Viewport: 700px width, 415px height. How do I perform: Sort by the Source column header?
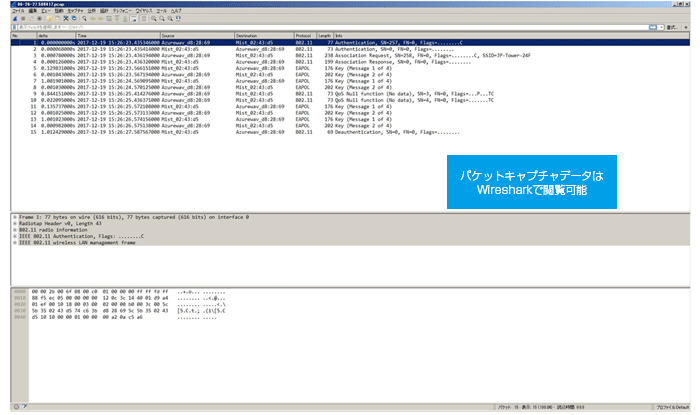197,36
